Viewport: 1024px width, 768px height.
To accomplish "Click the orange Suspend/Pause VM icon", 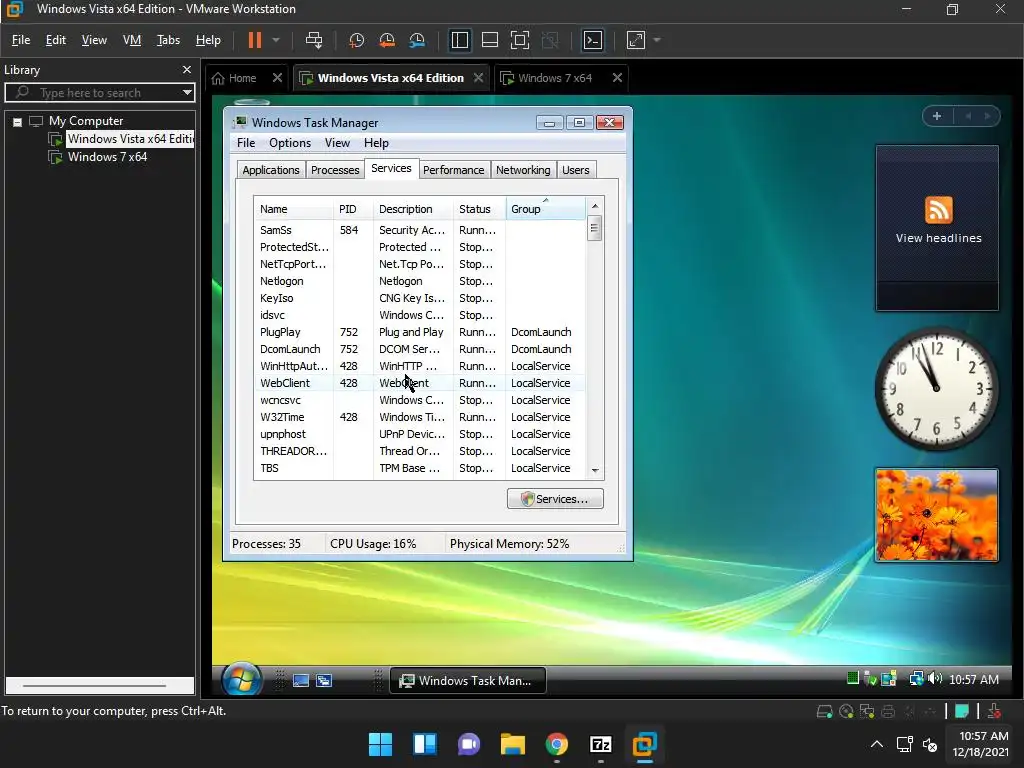I will click(255, 40).
